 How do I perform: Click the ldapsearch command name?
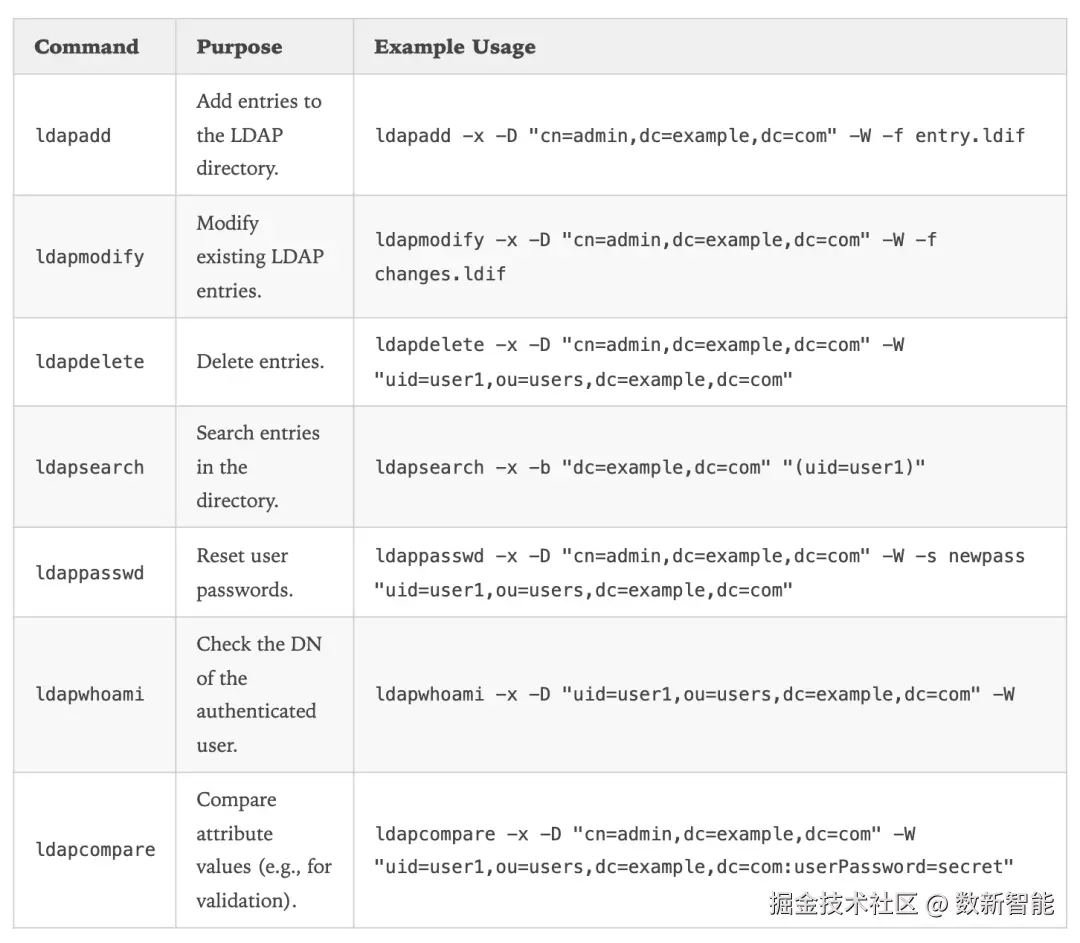tap(90, 467)
